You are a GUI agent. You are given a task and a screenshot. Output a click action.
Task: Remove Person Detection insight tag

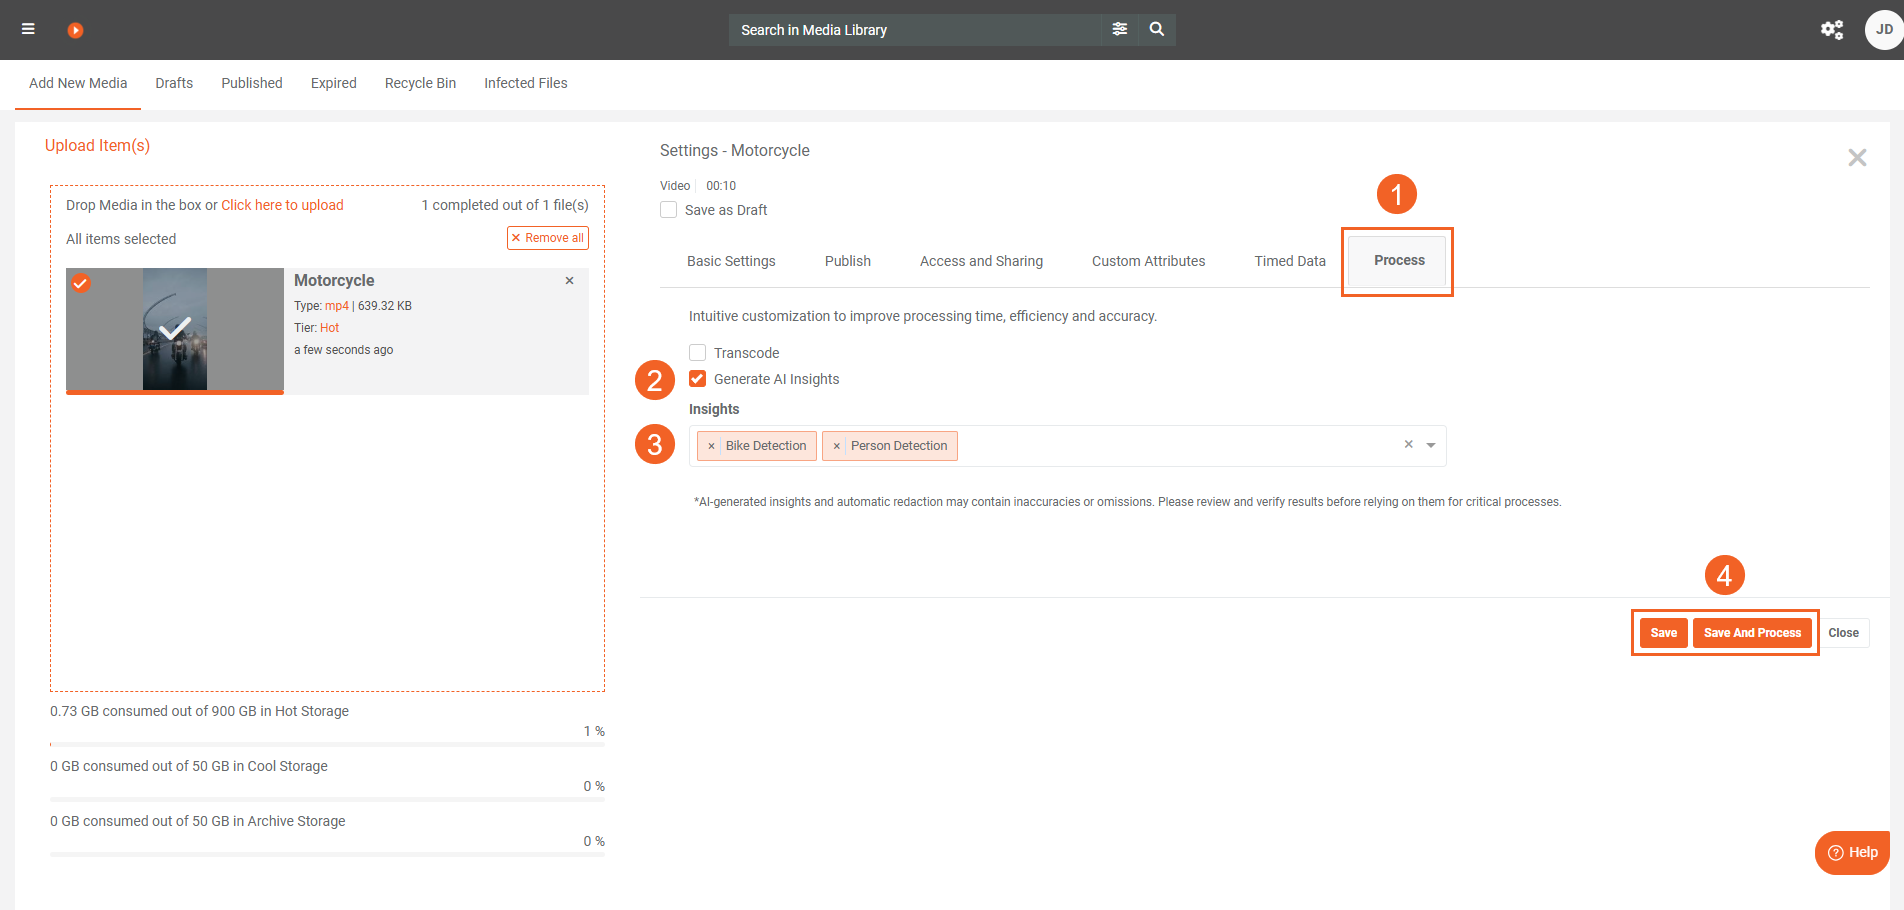click(836, 446)
